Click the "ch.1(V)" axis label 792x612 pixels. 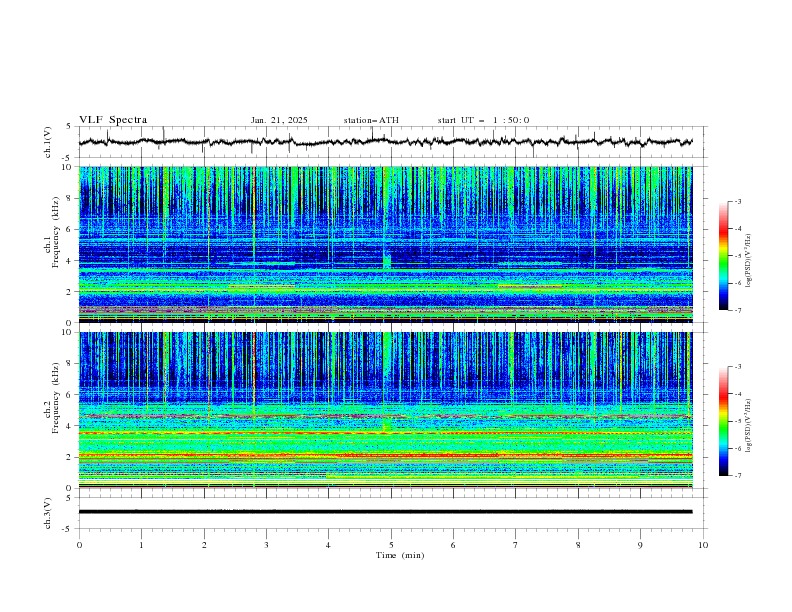(48, 142)
